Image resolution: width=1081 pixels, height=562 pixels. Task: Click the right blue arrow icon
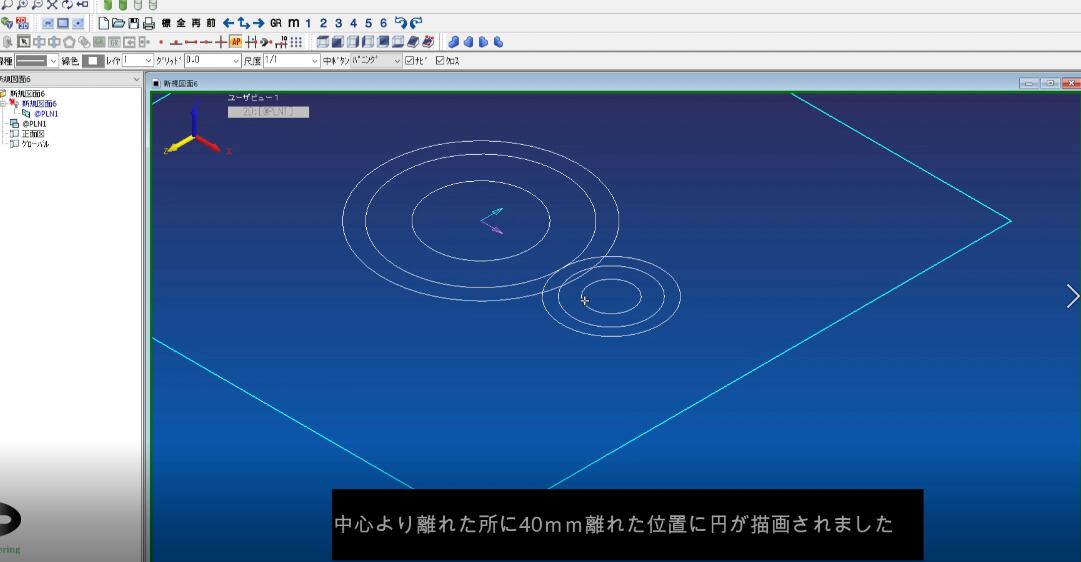pyautogui.click(x=259, y=23)
